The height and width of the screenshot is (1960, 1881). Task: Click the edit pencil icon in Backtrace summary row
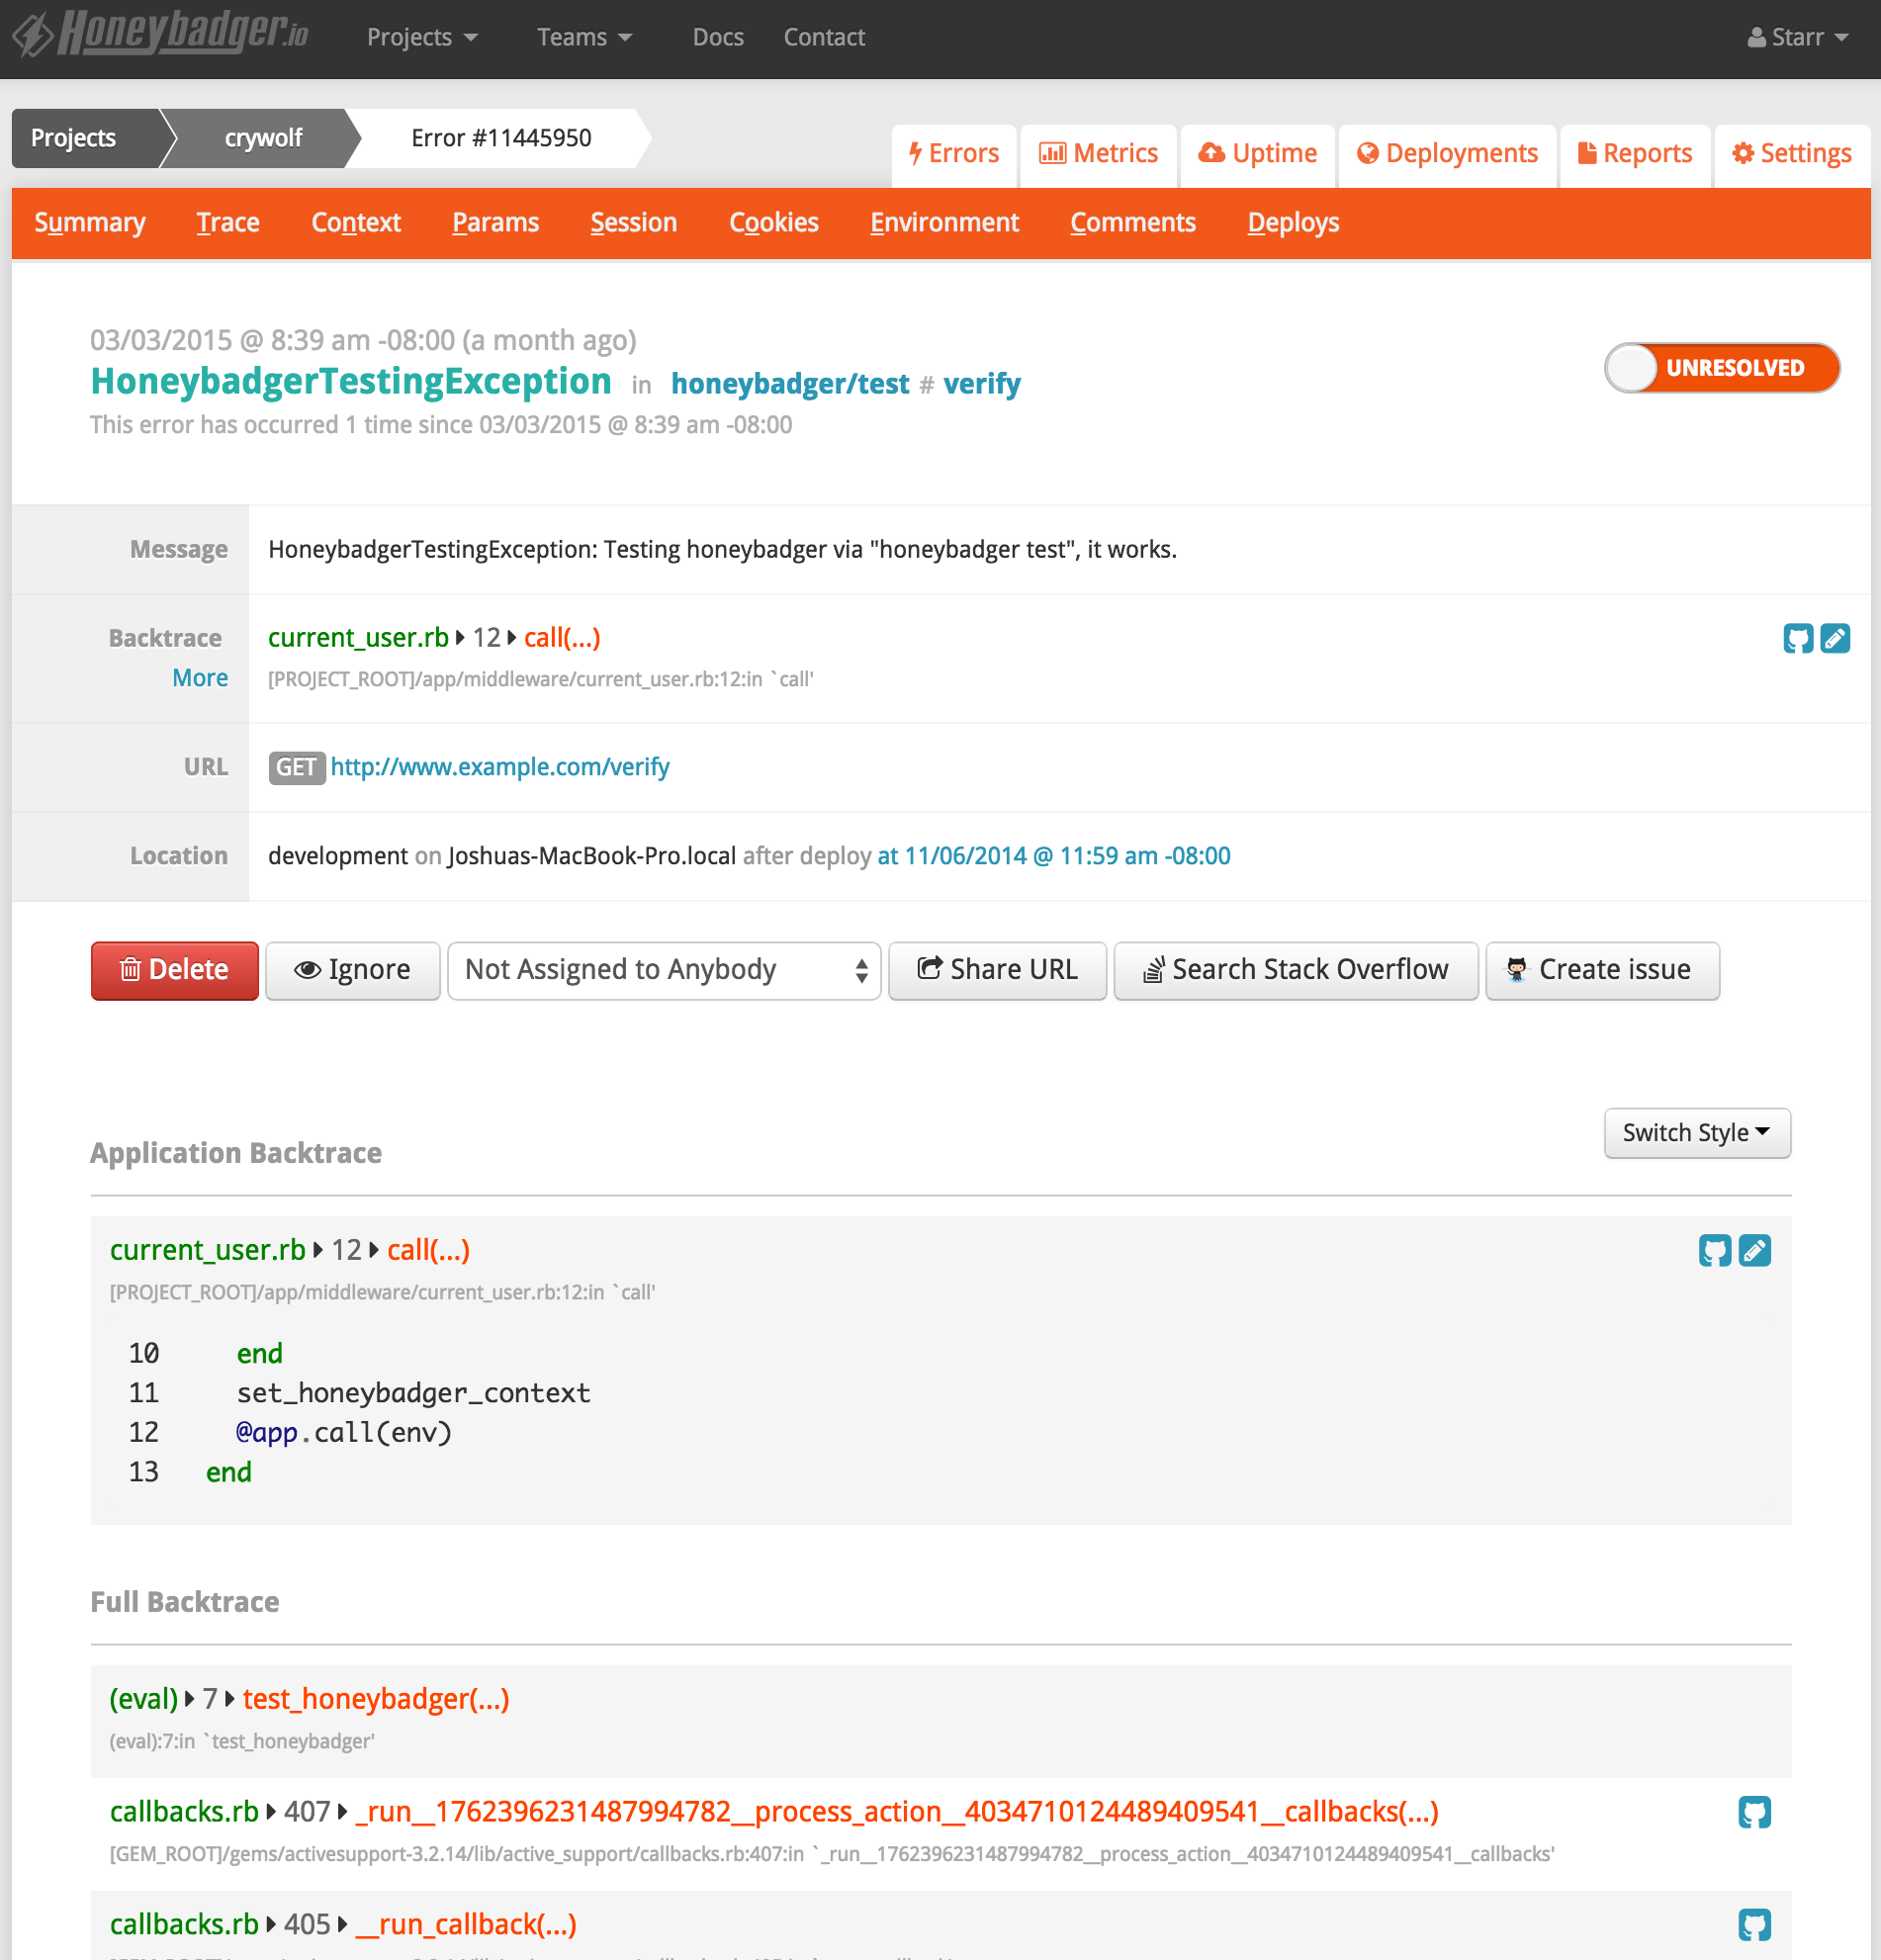1835,638
